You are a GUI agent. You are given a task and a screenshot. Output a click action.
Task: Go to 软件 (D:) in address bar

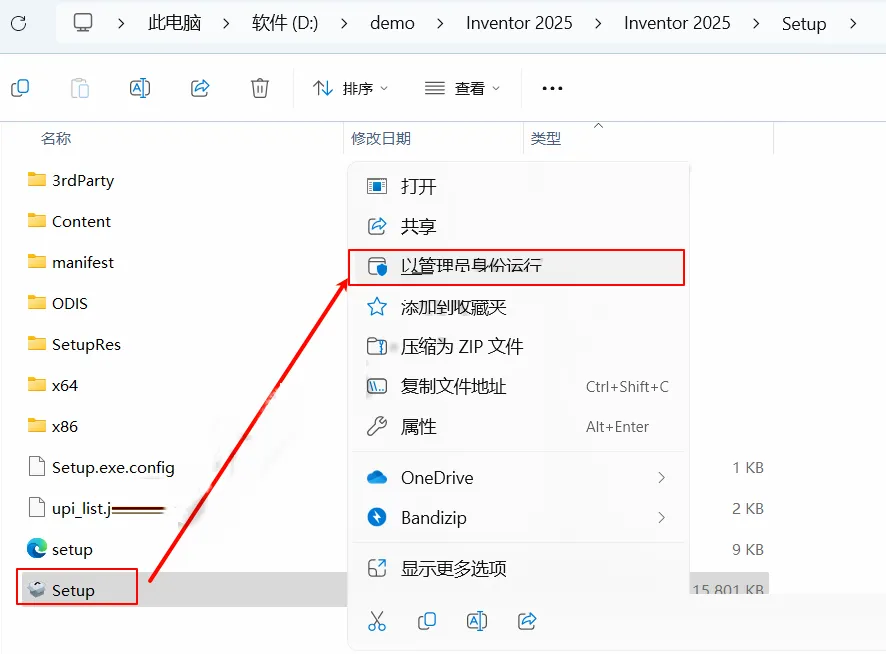coord(285,23)
